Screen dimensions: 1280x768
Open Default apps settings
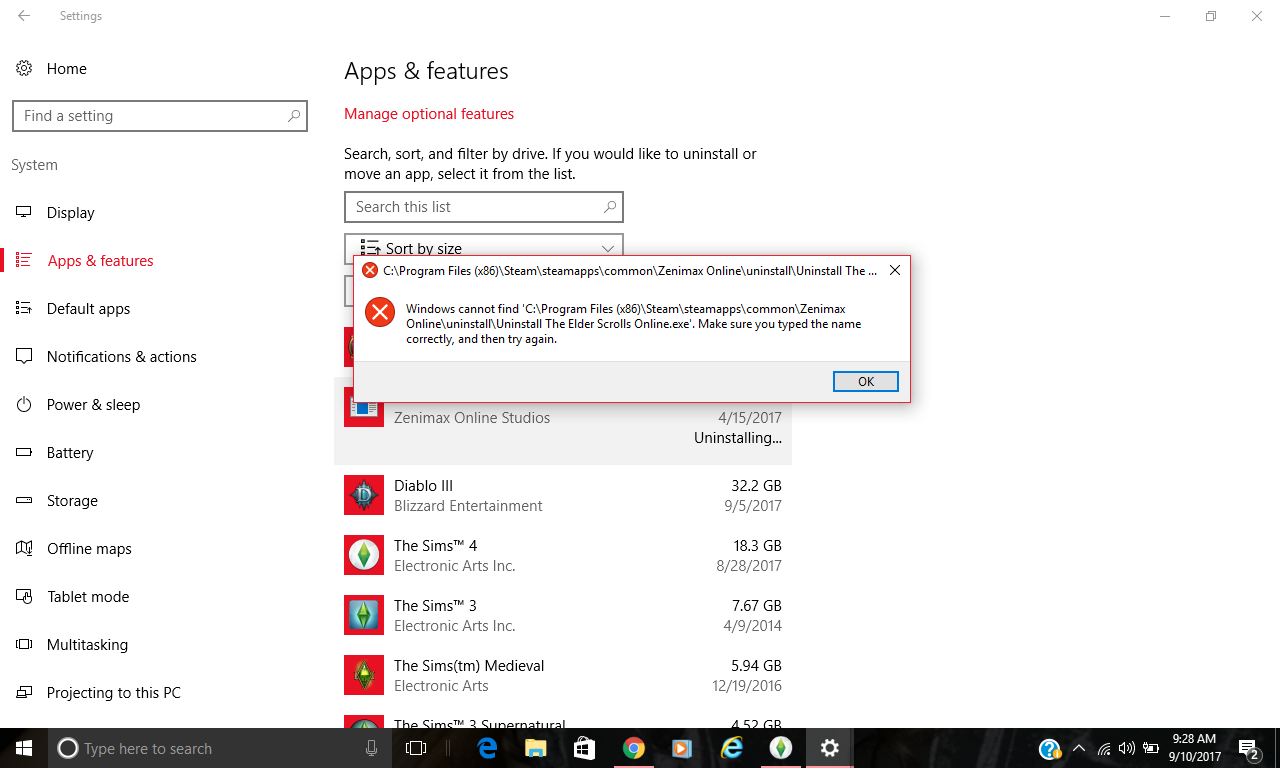[x=88, y=309]
